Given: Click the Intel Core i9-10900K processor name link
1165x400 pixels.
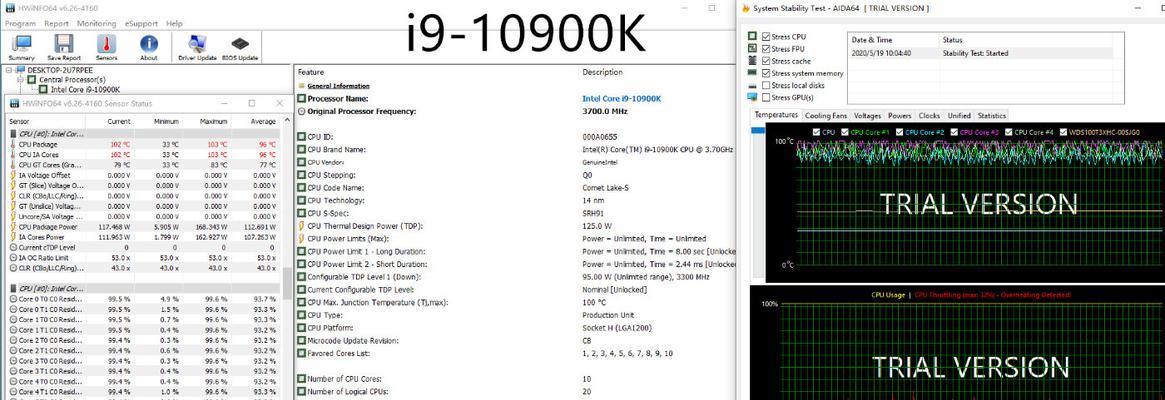Looking at the screenshot, I should (x=621, y=98).
